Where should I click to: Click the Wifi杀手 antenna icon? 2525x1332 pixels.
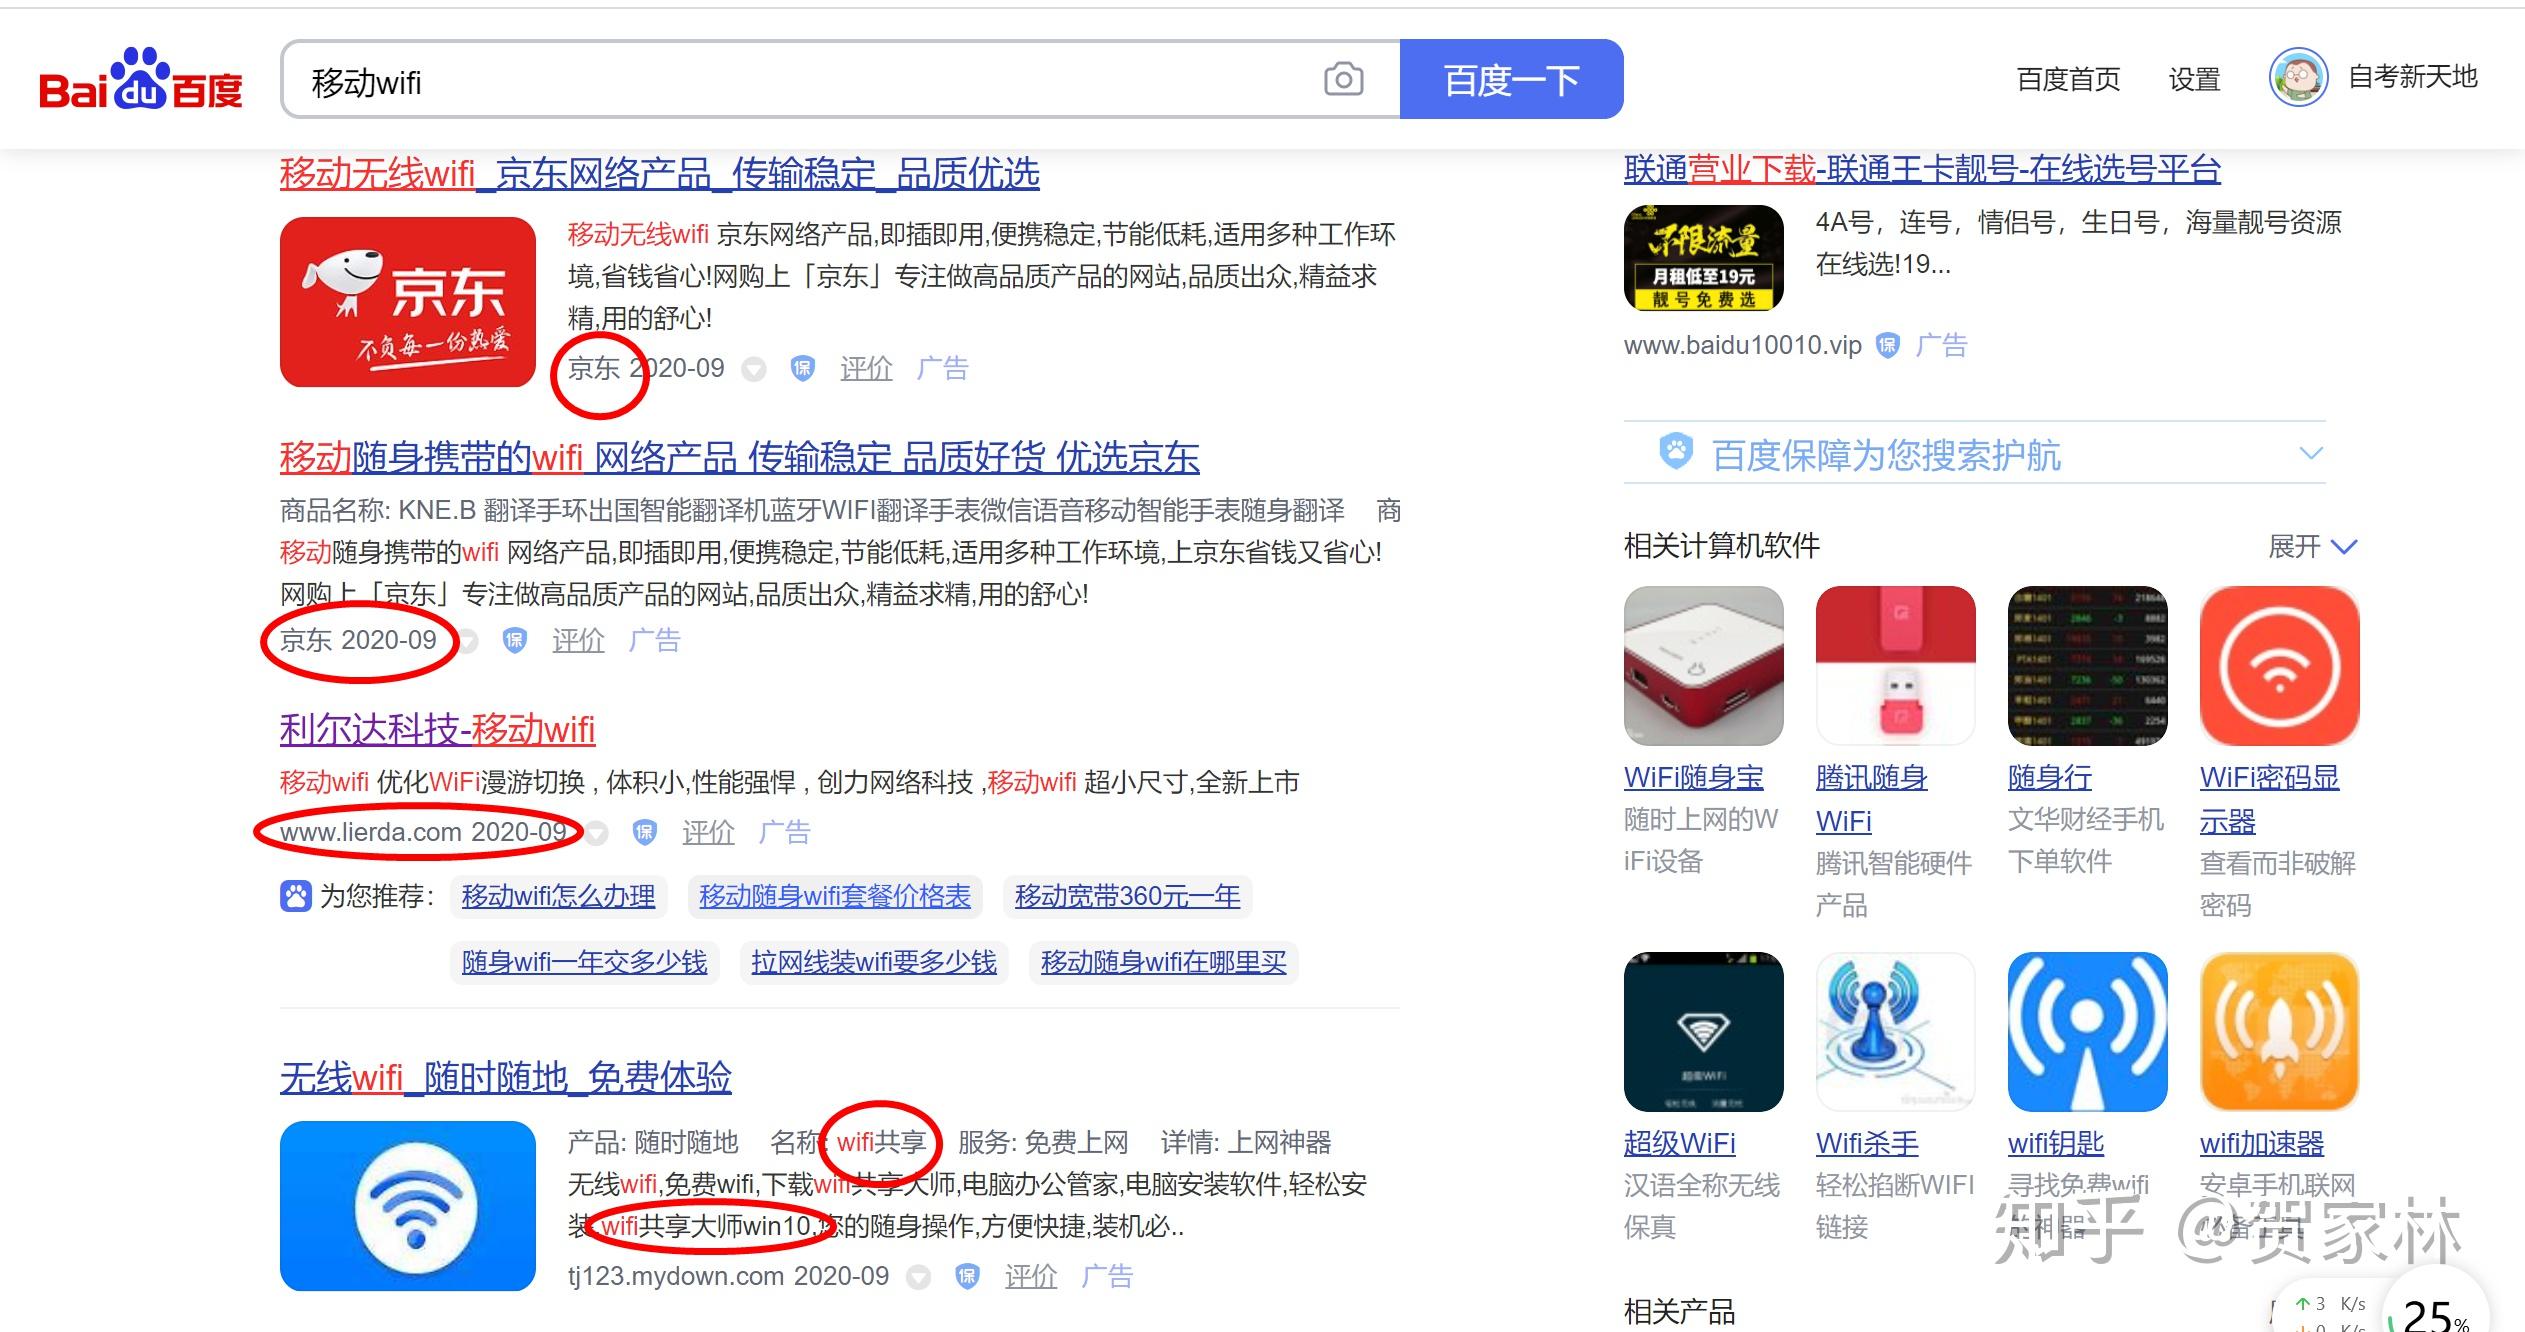pyautogui.click(x=1895, y=1032)
